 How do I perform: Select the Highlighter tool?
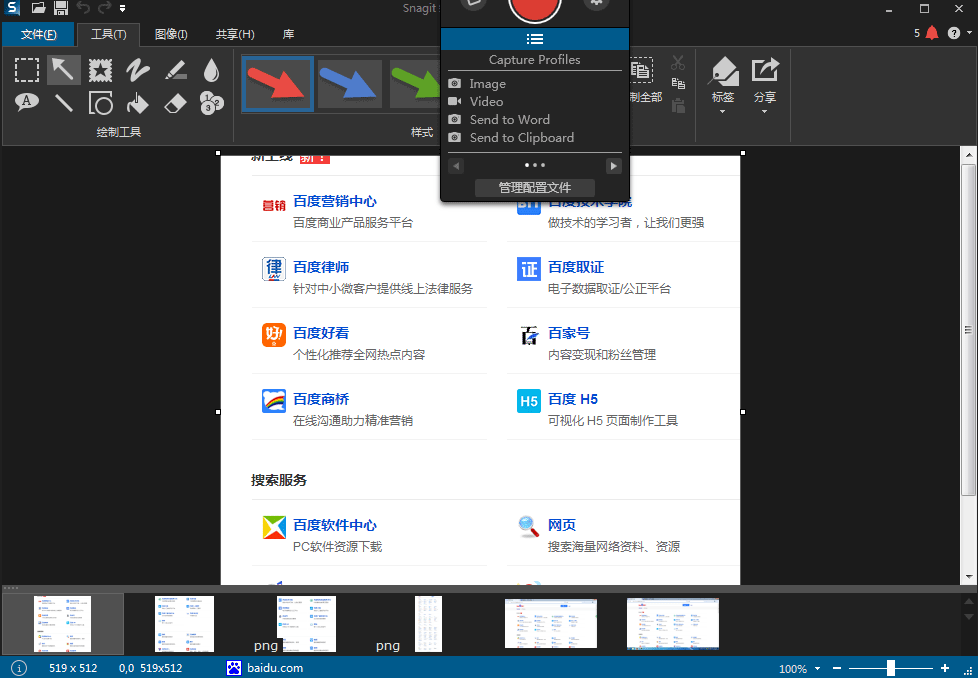pyautogui.click(x=175, y=70)
